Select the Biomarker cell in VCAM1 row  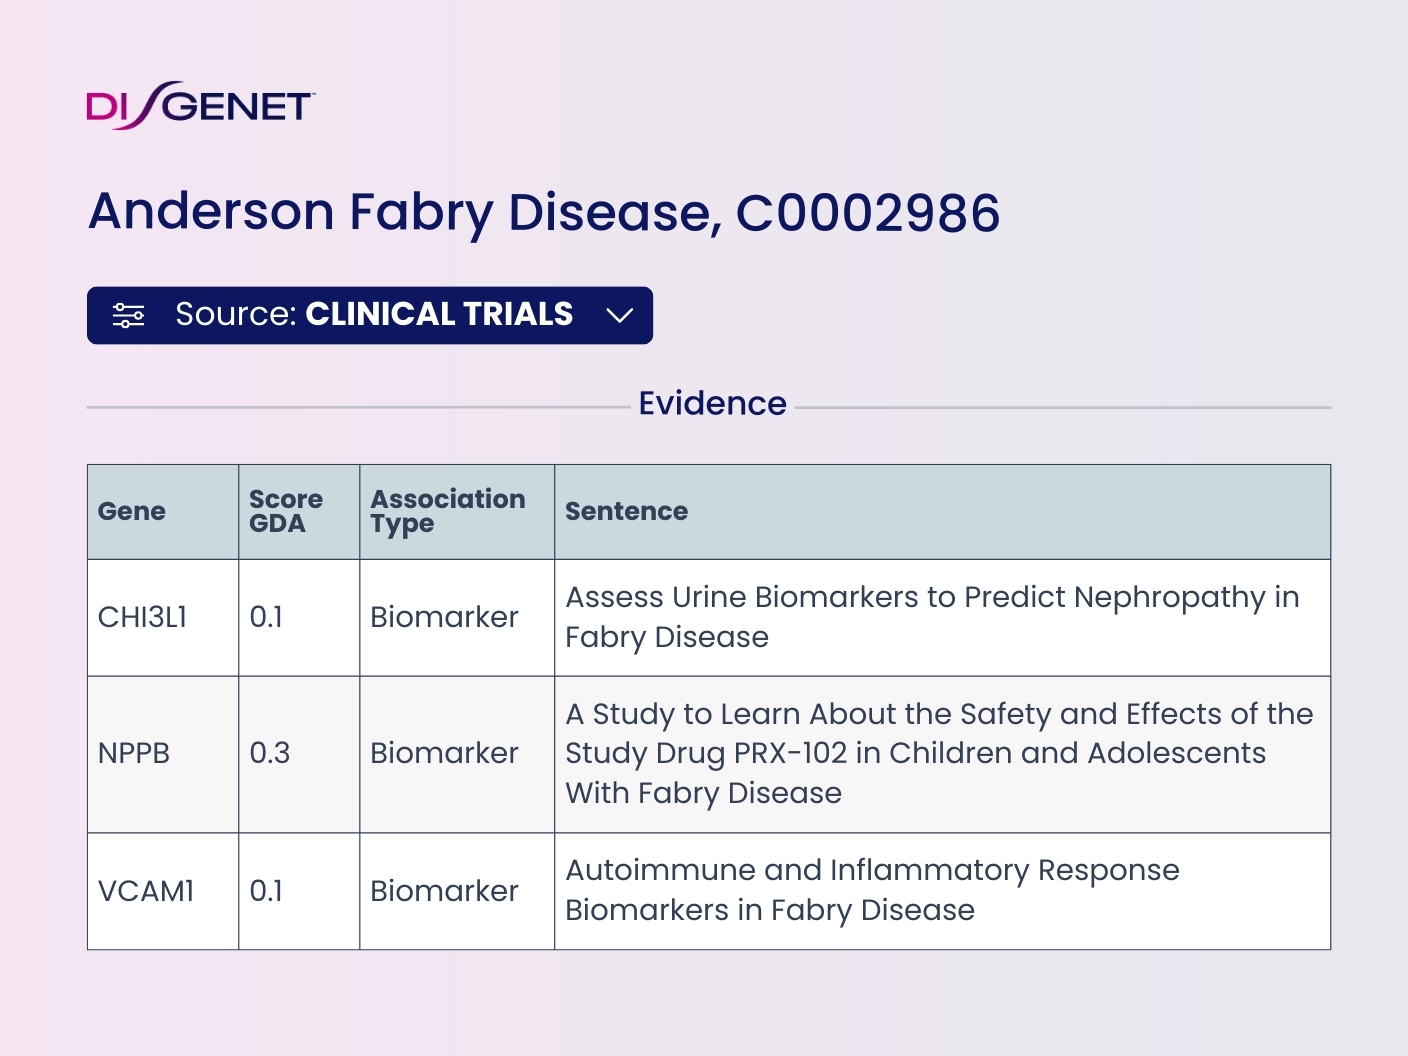[444, 890]
